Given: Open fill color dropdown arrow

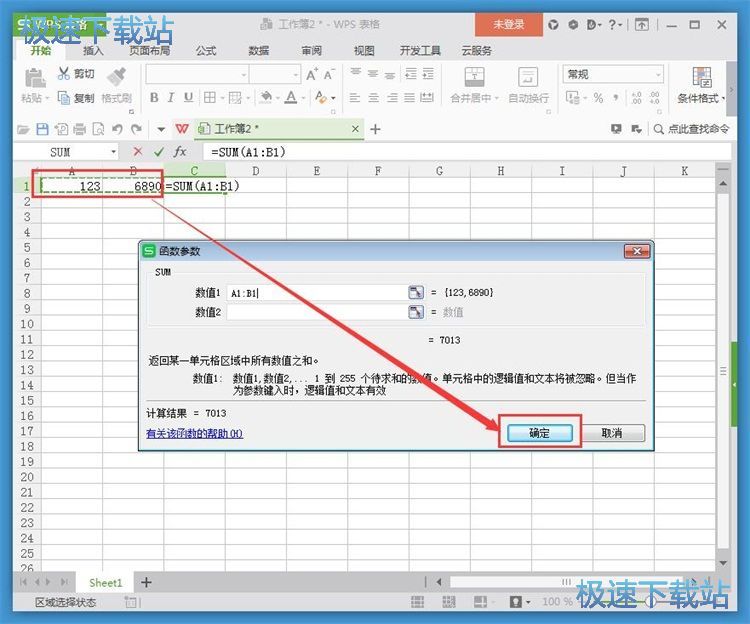Looking at the screenshot, I should [277, 98].
